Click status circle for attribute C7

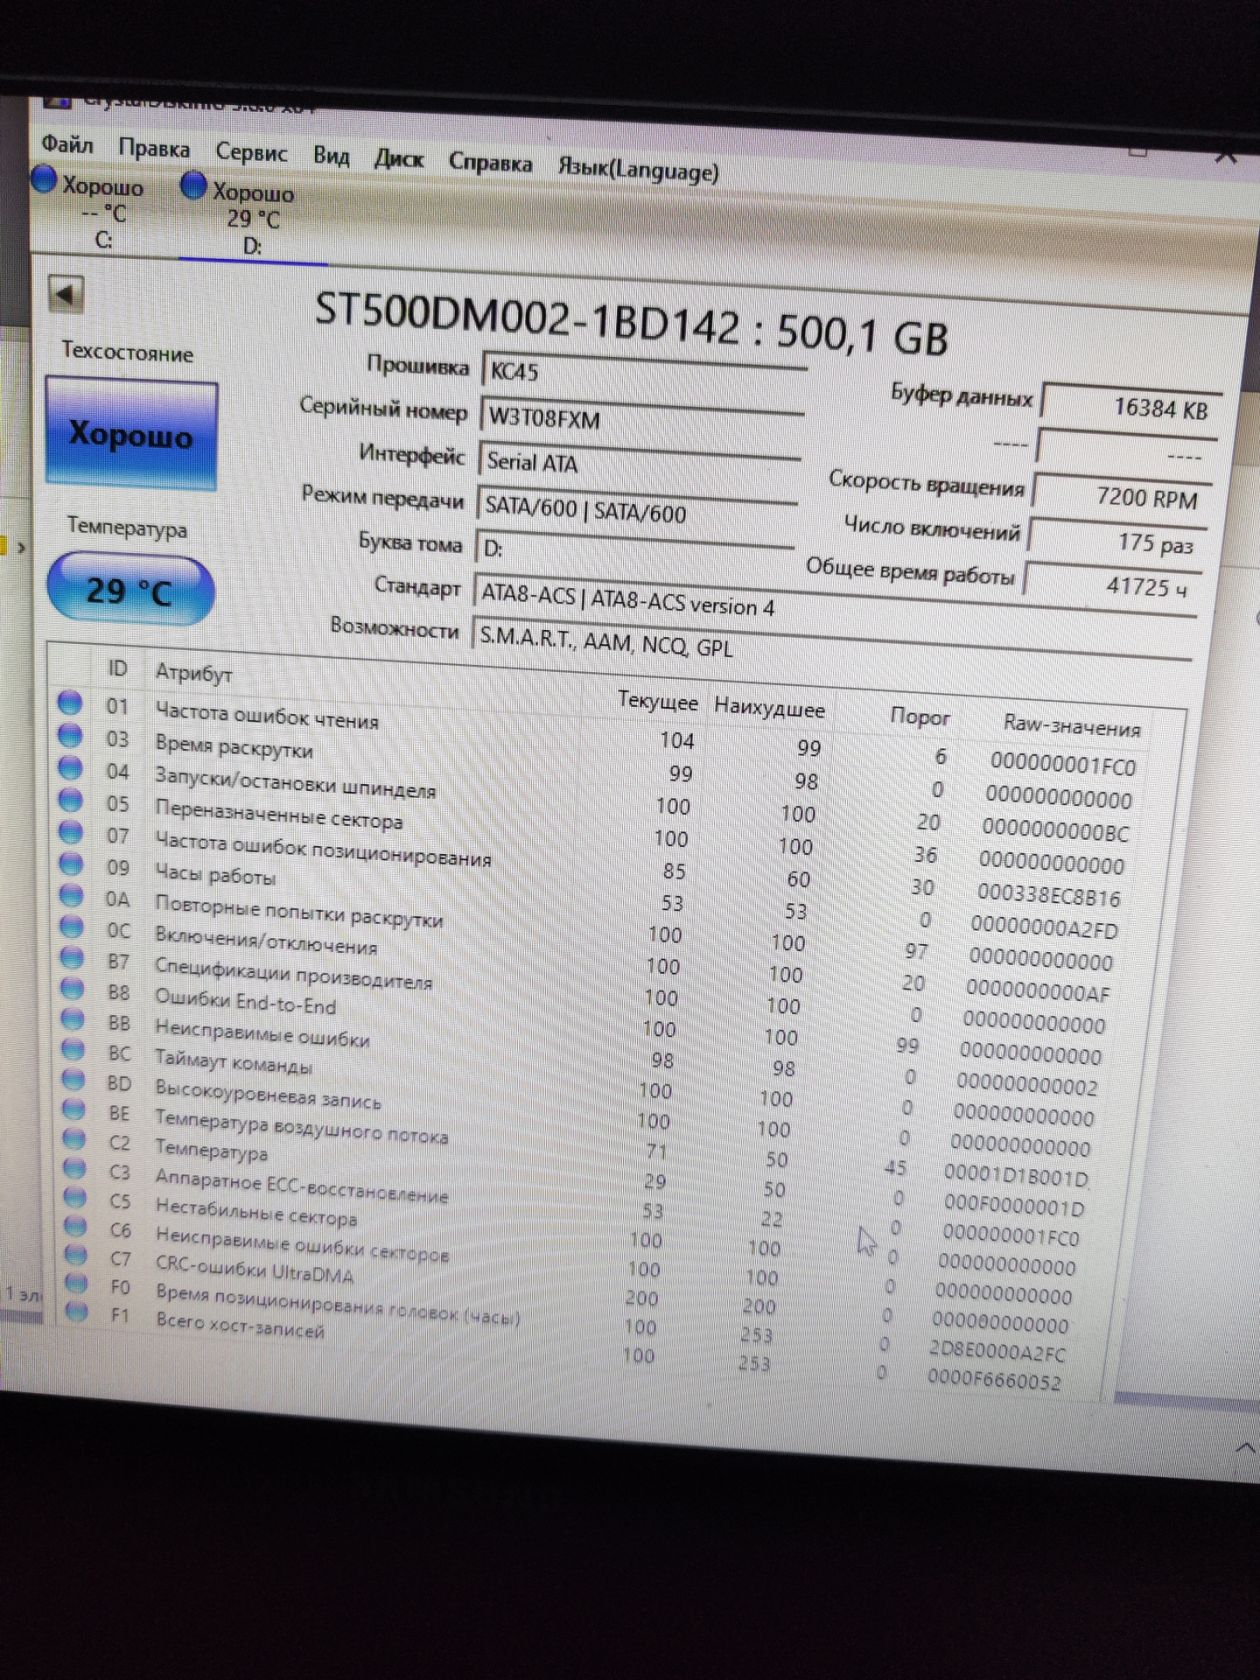point(76,1254)
